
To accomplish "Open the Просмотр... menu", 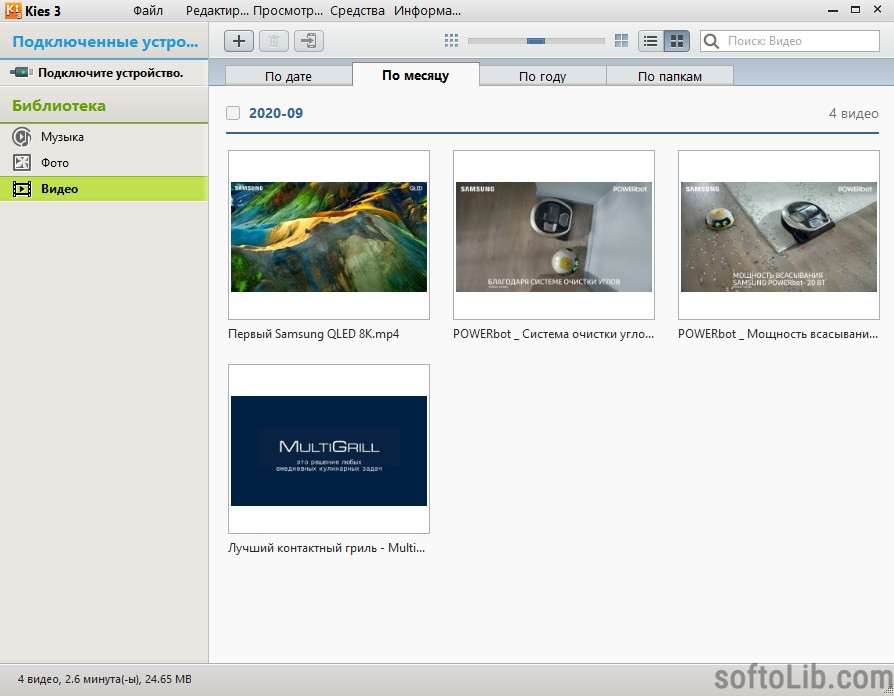I will click(288, 11).
